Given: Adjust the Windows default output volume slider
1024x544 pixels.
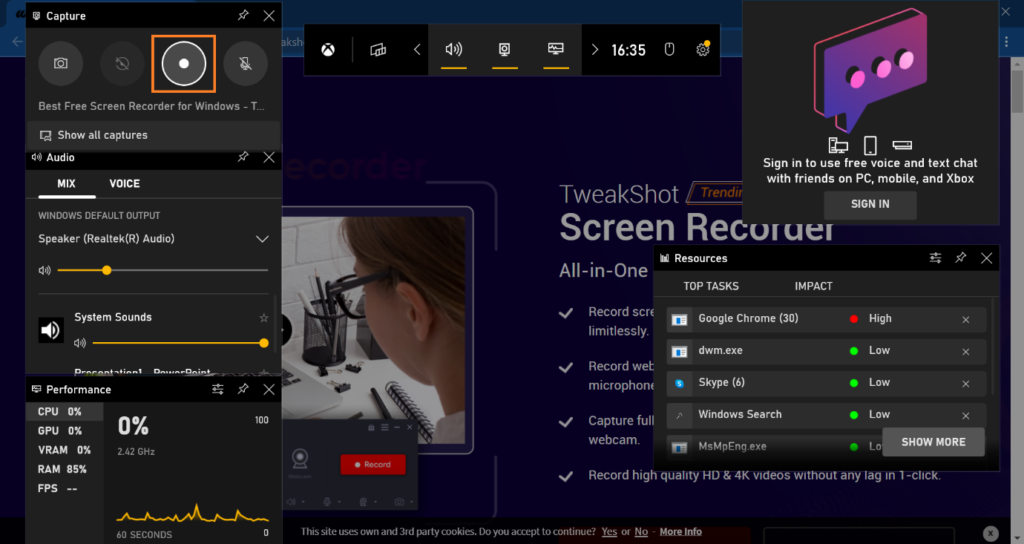Looking at the screenshot, I should [x=163, y=270].
